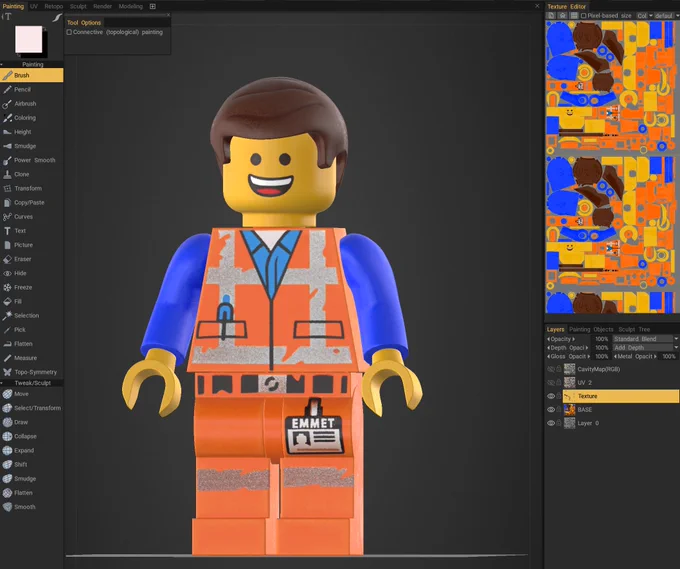Enable Connective (topological) painting checkbox
The height and width of the screenshot is (569, 680).
(69, 32)
